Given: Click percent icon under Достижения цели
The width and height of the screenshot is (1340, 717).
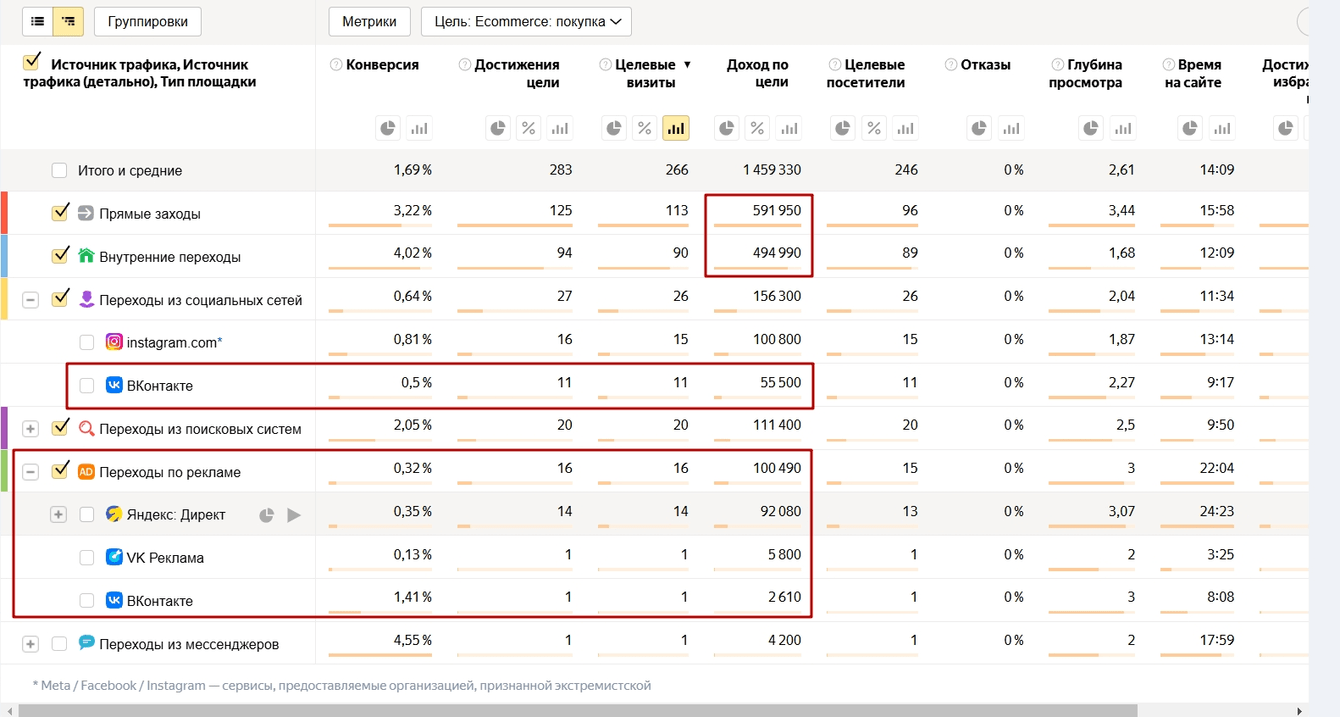Looking at the screenshot, I should click(528, 128).
